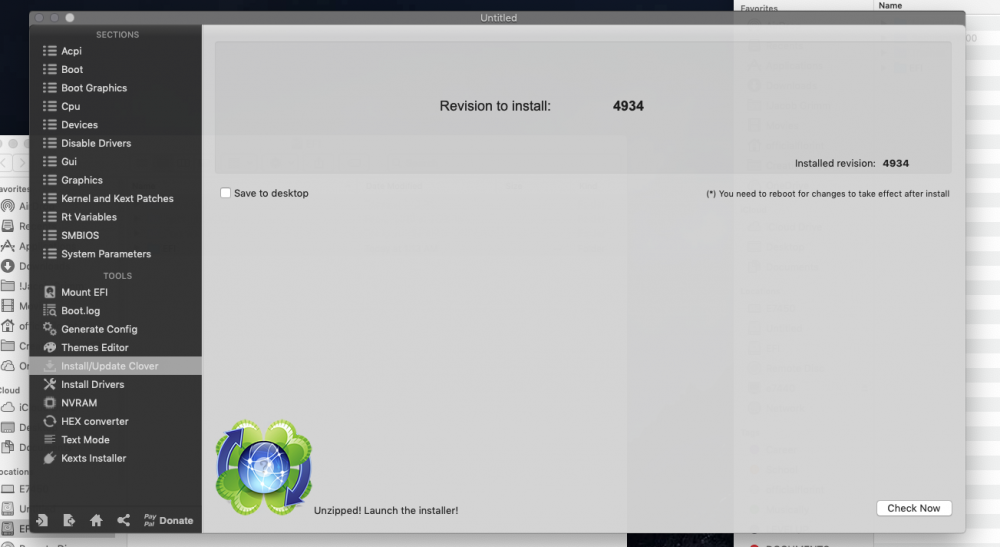This screenshot has height=547, width=1000.
Task: Open Kernel and Kext Patches
Action: click(117, 199)
